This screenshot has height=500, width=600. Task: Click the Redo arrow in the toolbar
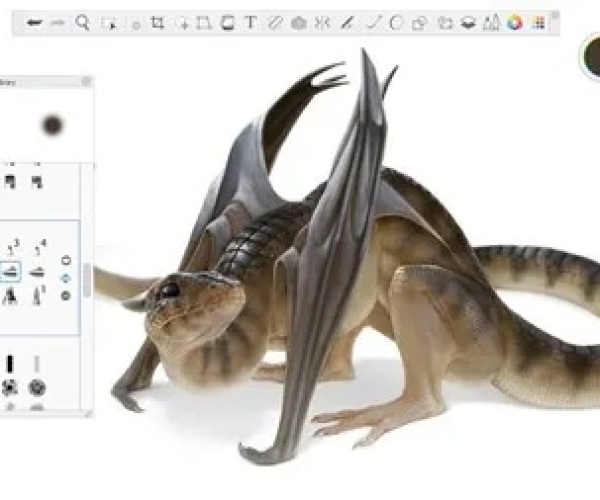point(58,22)
